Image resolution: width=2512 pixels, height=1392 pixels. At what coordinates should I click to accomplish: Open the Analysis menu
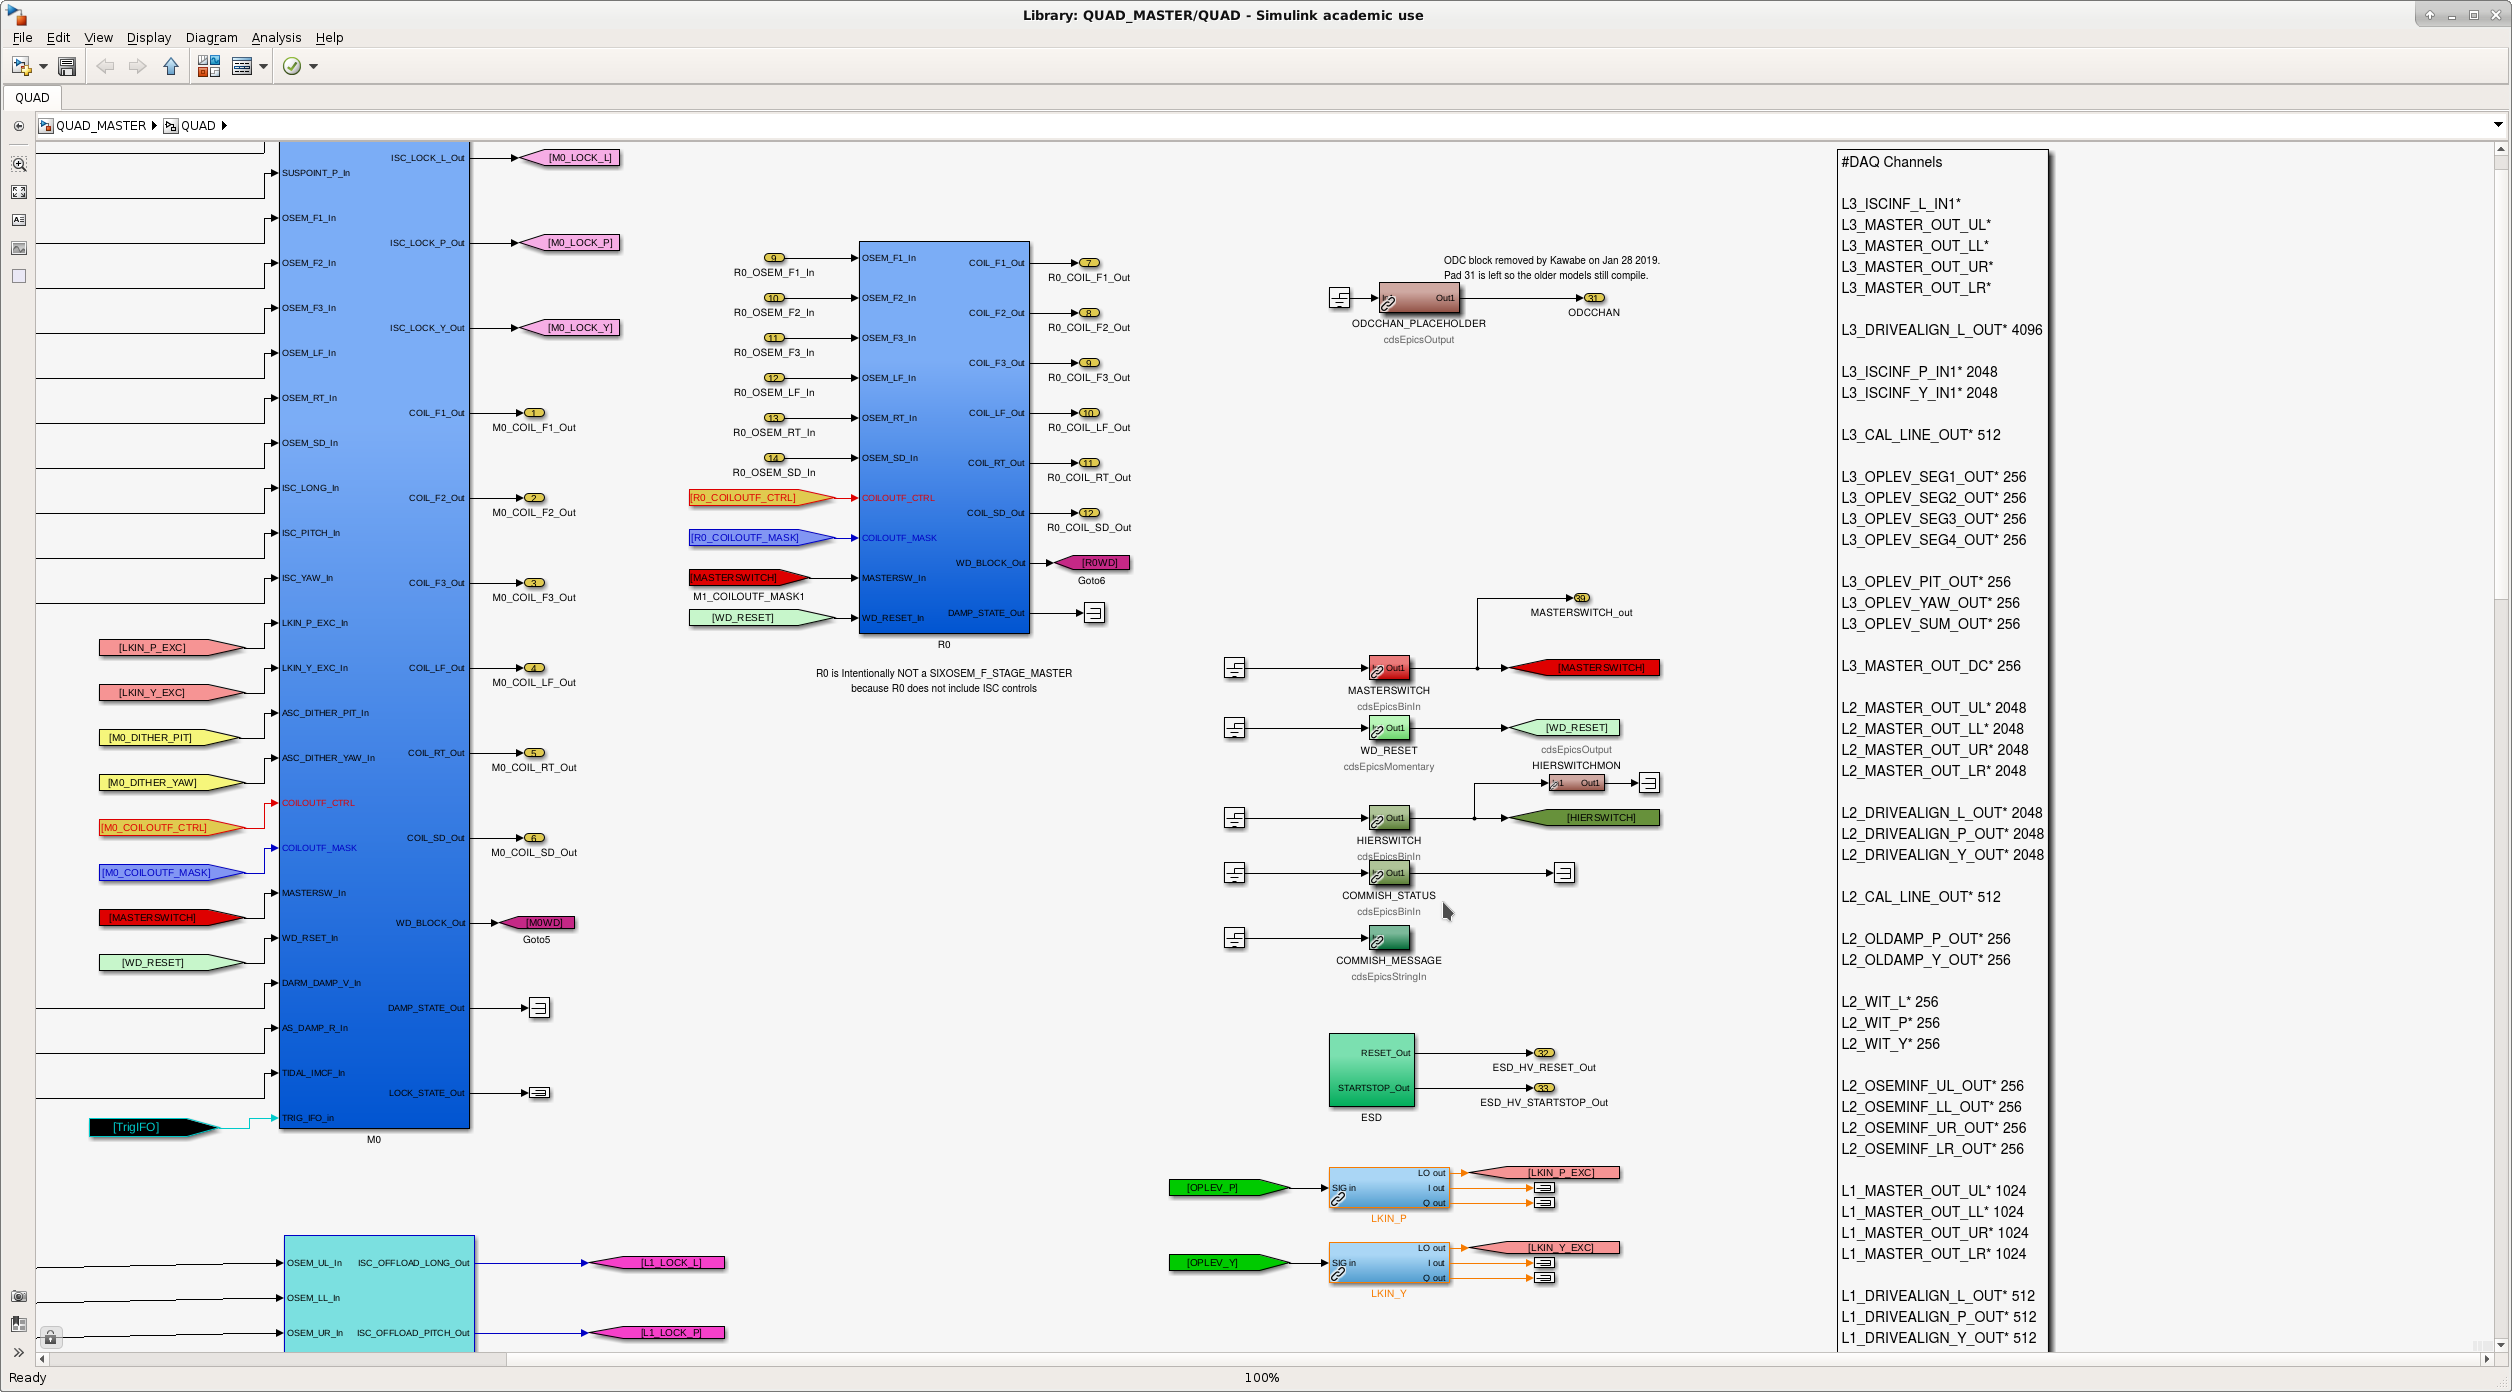point(276,38)
